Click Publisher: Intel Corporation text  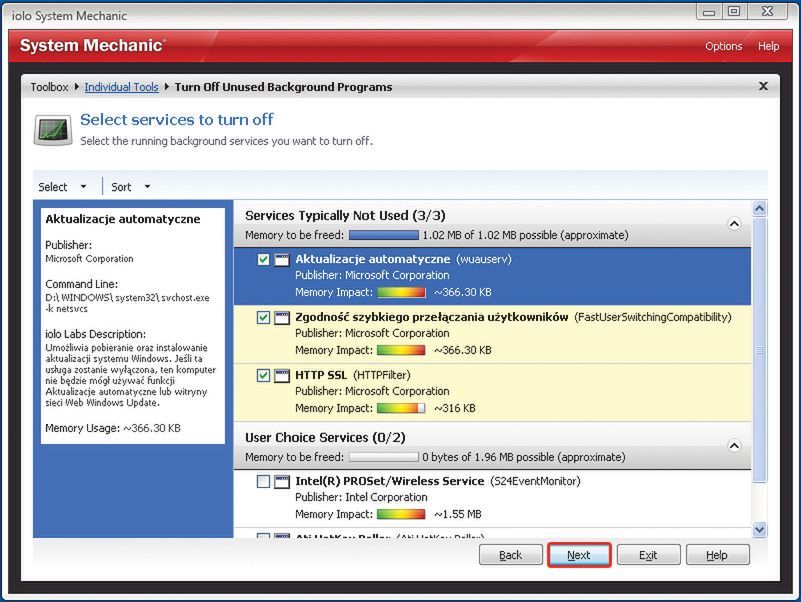[361, 497]
